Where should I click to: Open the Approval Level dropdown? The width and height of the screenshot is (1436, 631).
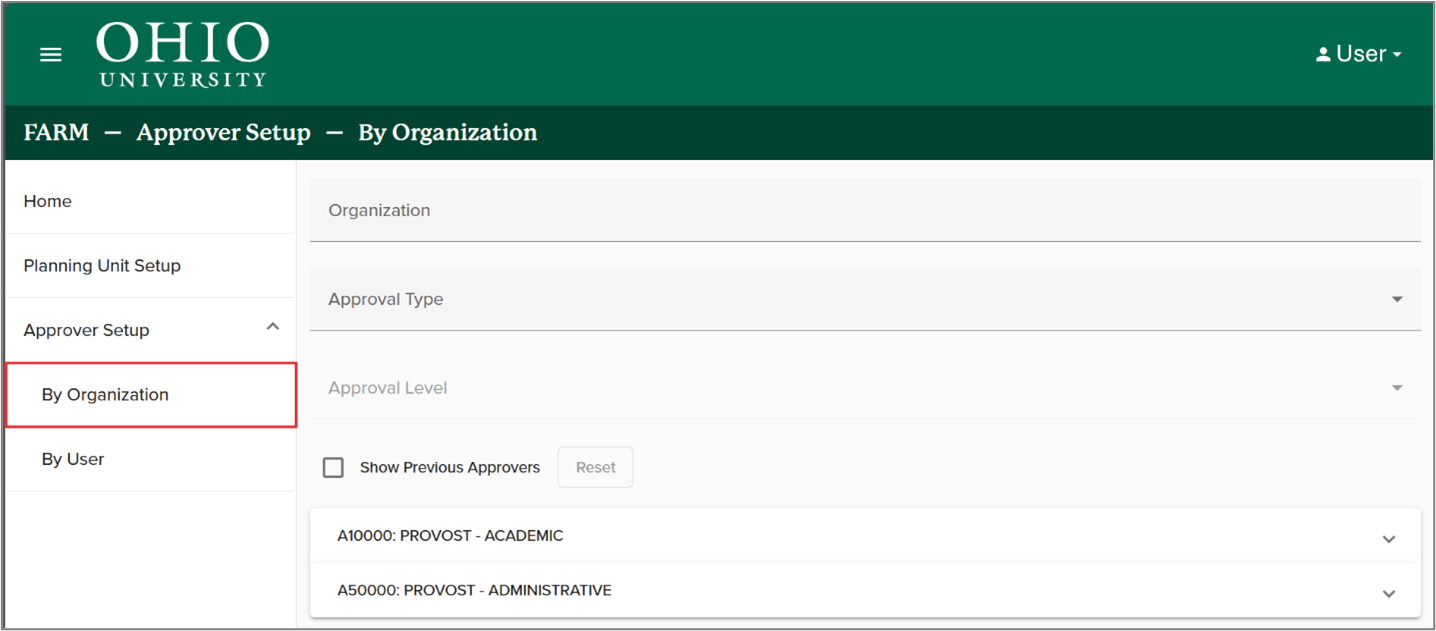click(x=864, y=388)
